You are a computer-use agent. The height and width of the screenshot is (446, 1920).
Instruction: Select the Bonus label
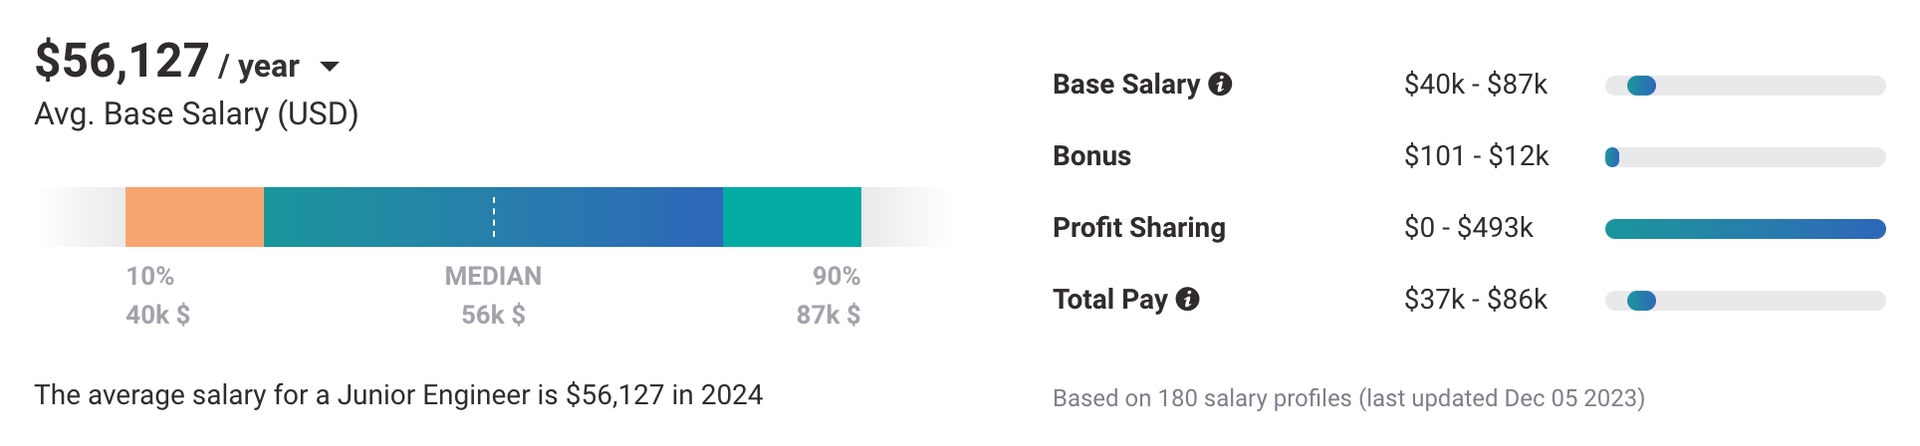tap(1091, 156)
